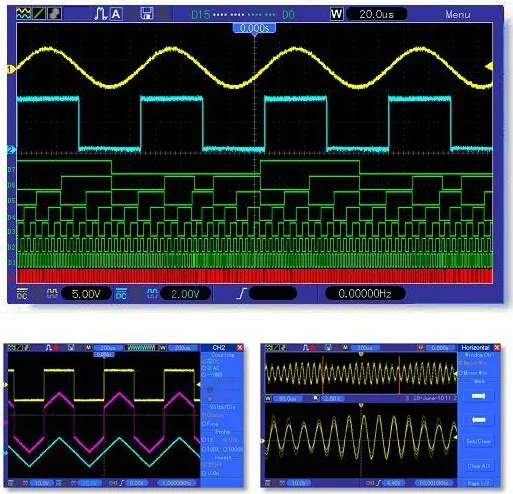Screen dimensions: 513x494
Task: Select the Fine Volts/Div radio option
Action: click(211, 424)
